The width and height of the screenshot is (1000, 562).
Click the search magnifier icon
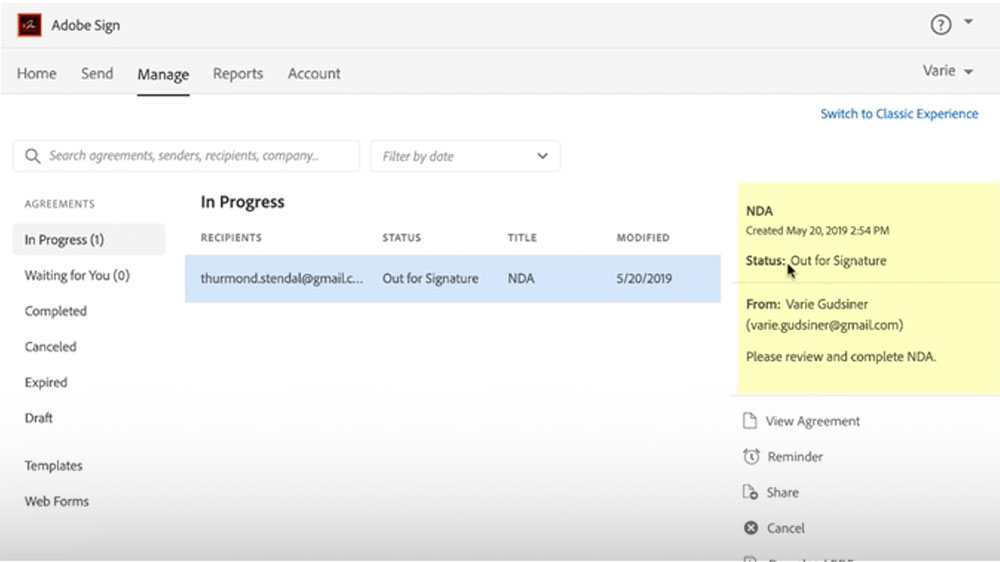coord(32,156)
